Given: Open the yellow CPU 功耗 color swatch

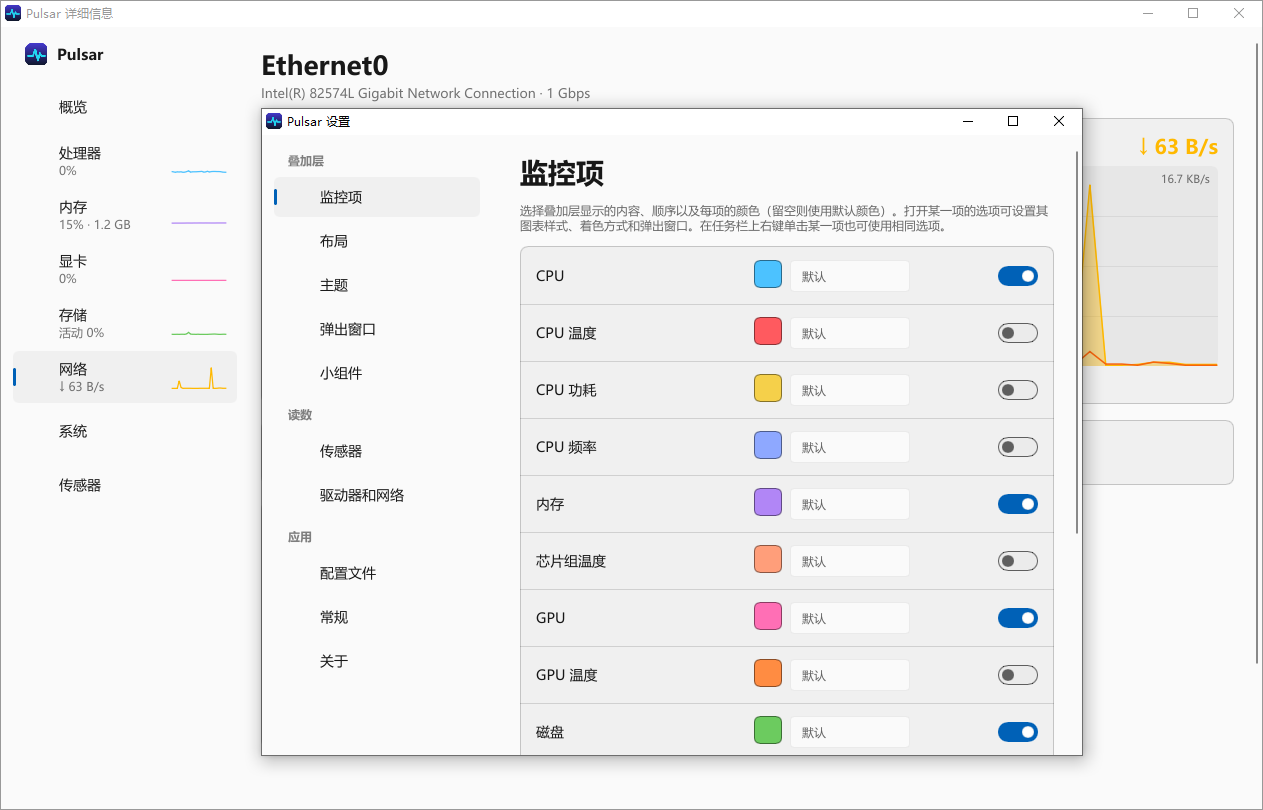Looking at the screenshot, I should [x=768, y=389].
